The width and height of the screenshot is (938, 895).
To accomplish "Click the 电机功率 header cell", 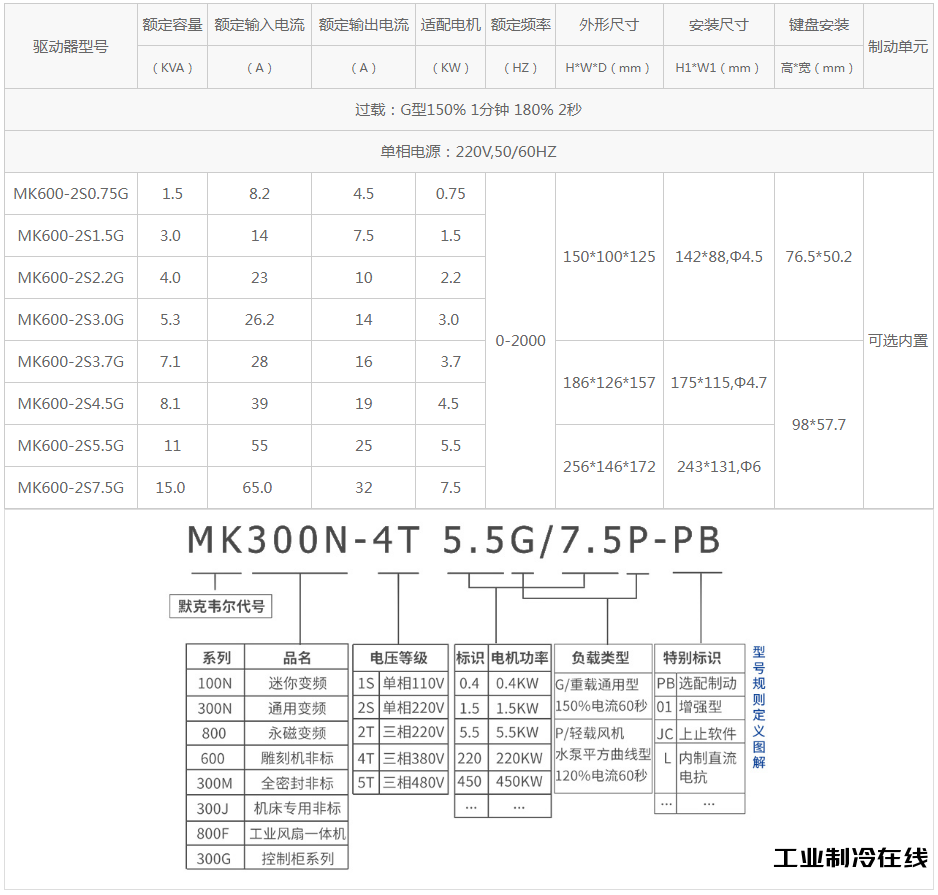I will click(x=519, y=657).
